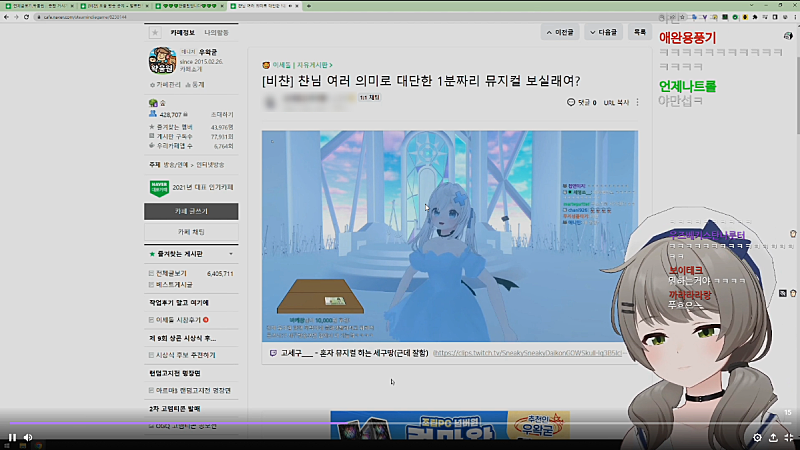This screenshot has height=450, width=800.
Task: Go to previous post with 이전글
Action: [x=561, y=33]
